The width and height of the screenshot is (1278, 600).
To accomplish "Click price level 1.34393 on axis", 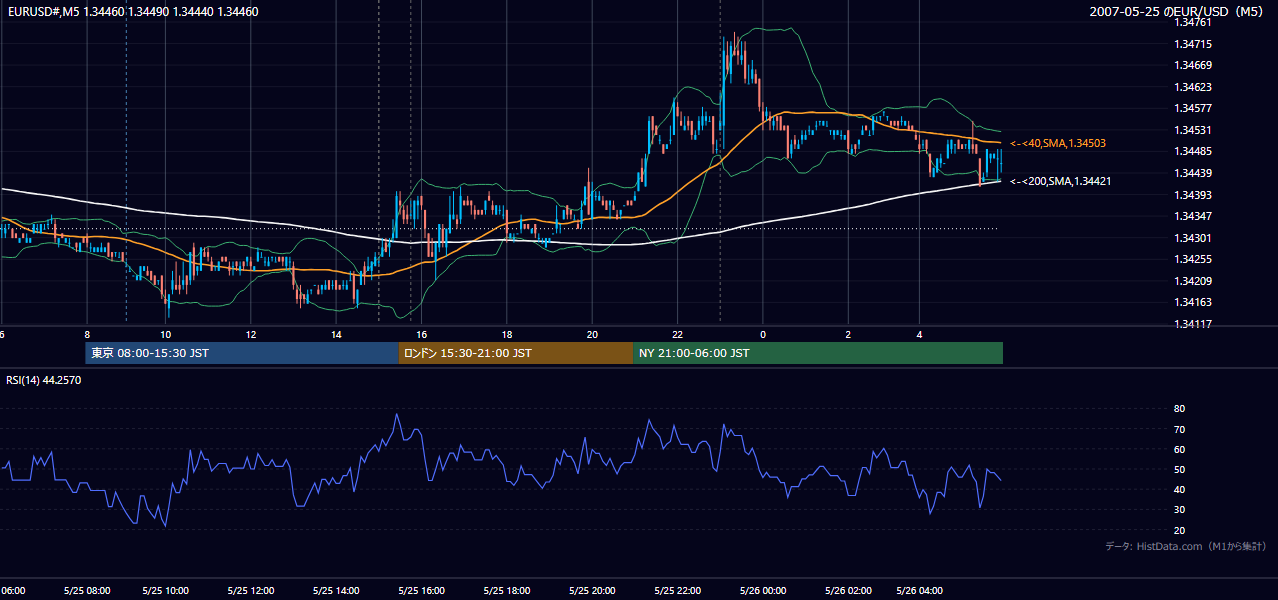I will (x=1193, y=195).
